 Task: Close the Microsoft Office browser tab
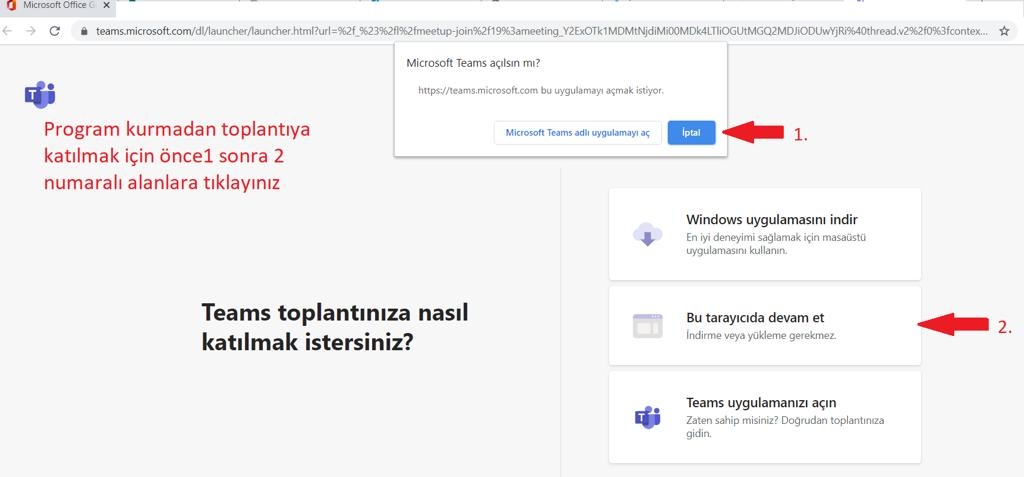[x=106, y=5]
